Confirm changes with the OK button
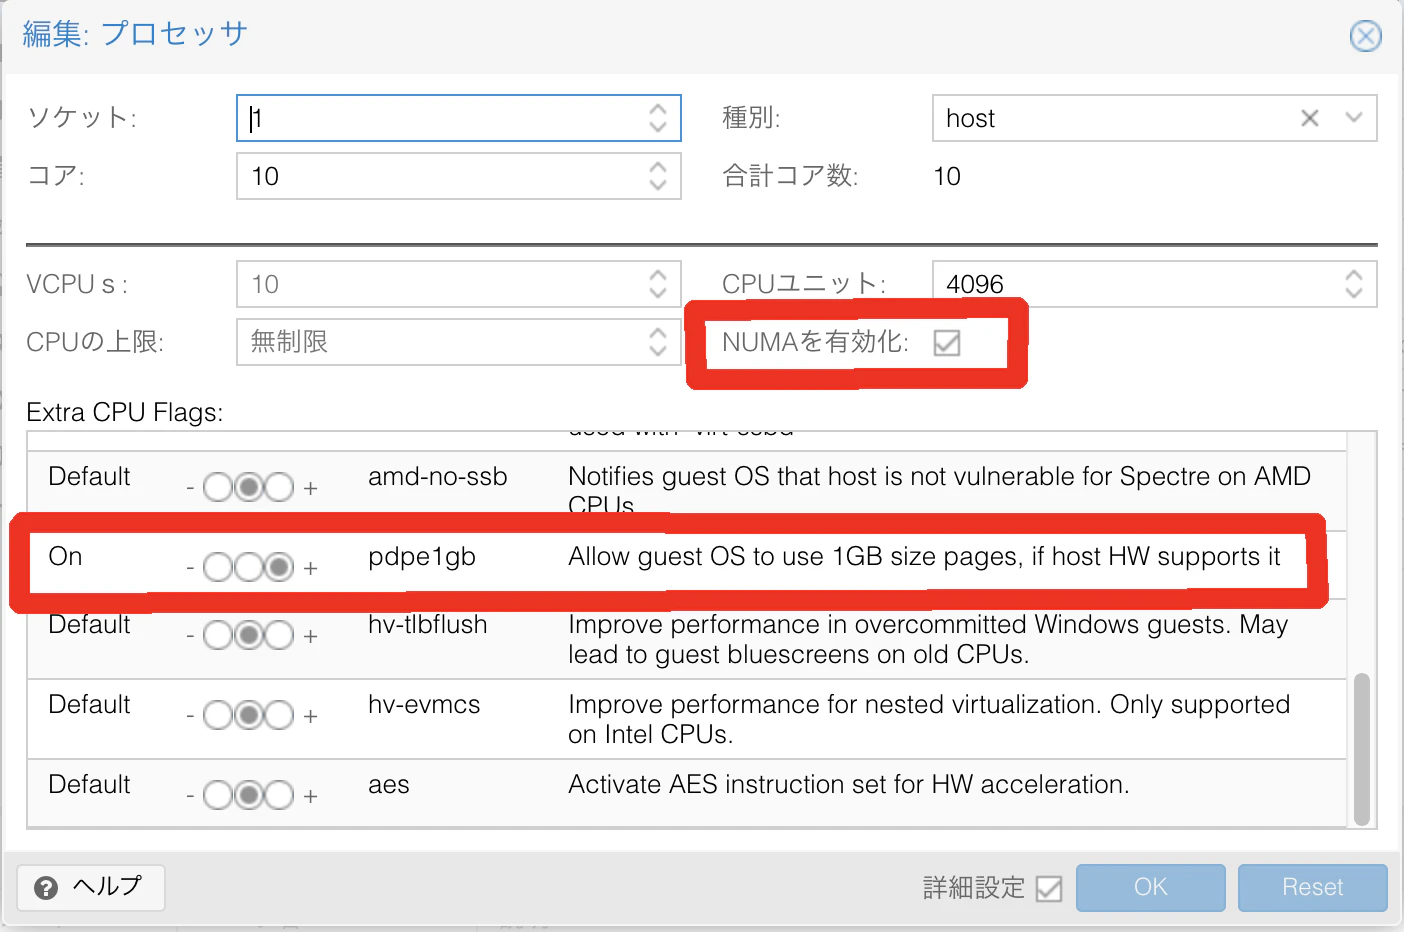Image resolution: width=1404 pixels, height=932 pixels. click(x=1150, y=887)
